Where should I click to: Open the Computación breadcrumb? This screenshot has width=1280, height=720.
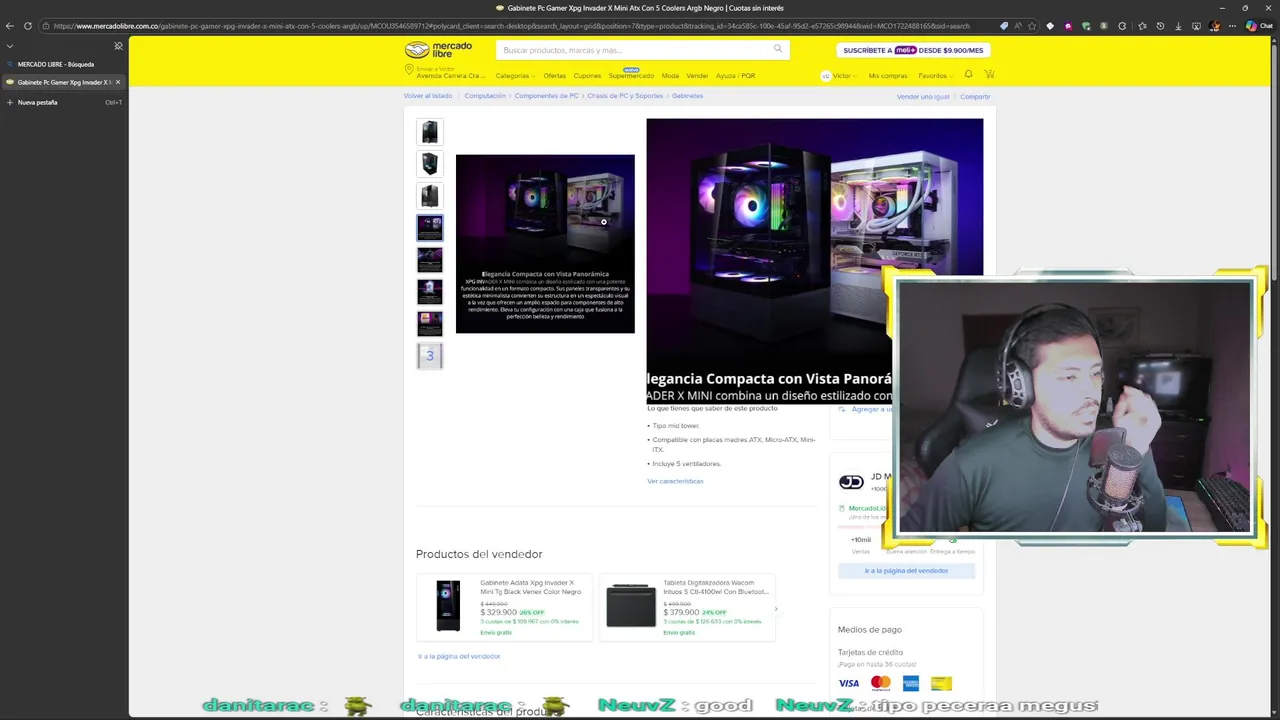coord(485,96)
